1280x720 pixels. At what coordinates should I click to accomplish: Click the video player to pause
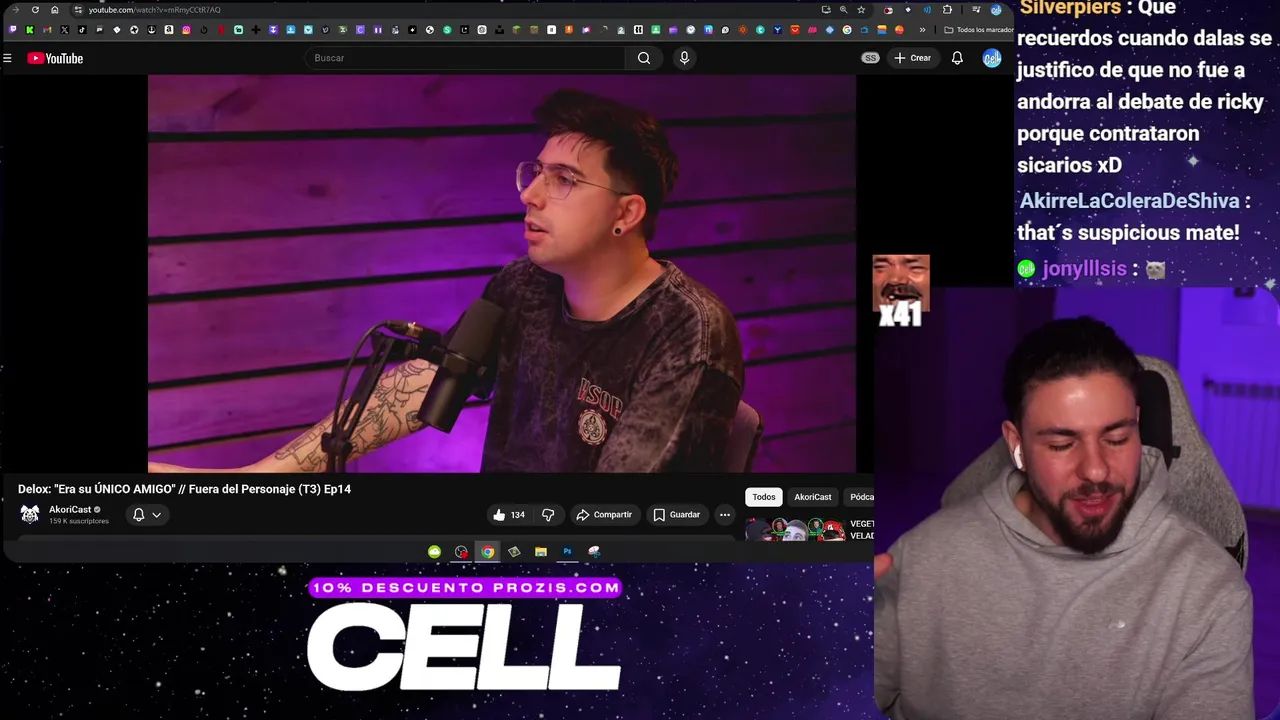point(502,273)
